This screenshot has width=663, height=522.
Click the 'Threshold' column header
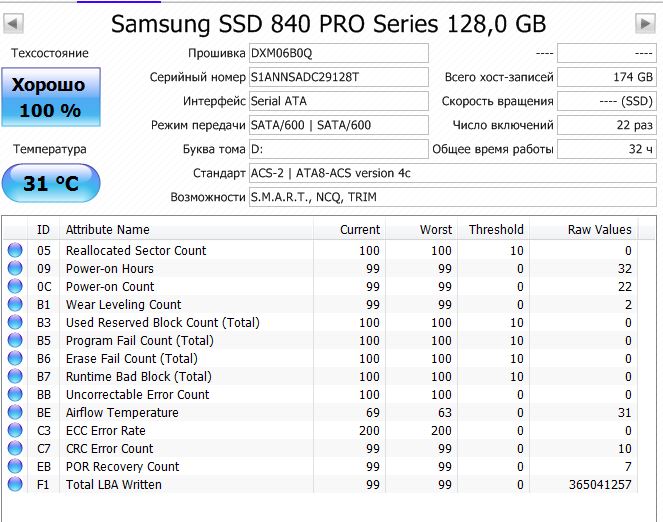(x=495, y=229)
